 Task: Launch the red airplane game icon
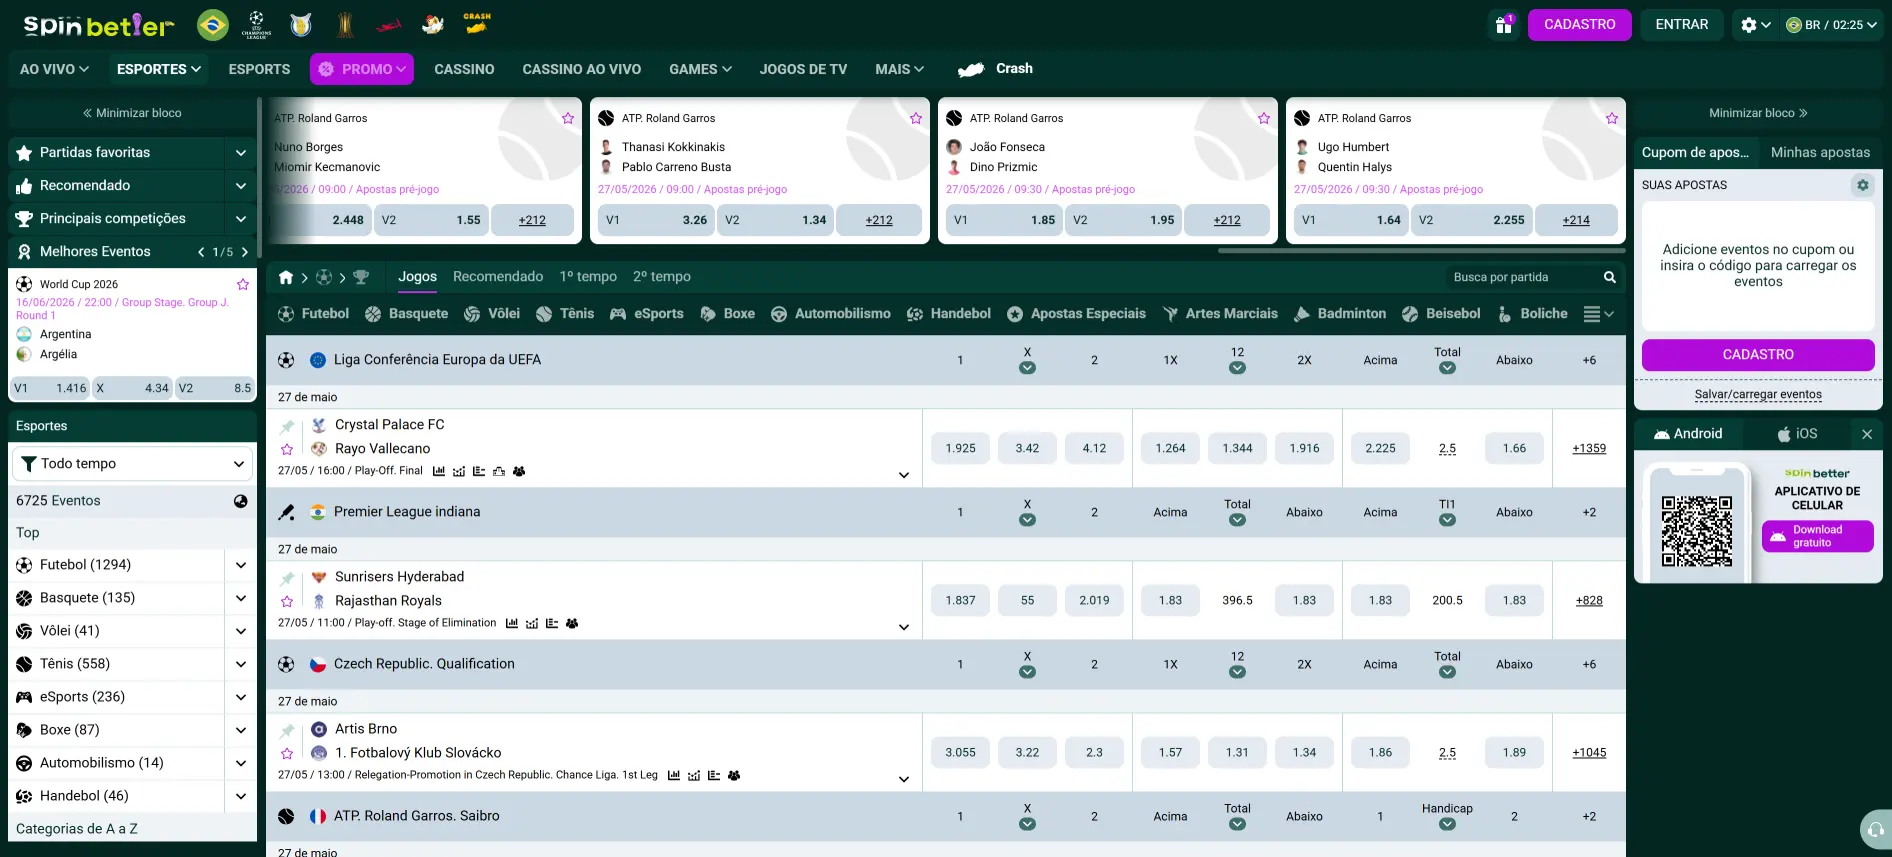[388, 25]
